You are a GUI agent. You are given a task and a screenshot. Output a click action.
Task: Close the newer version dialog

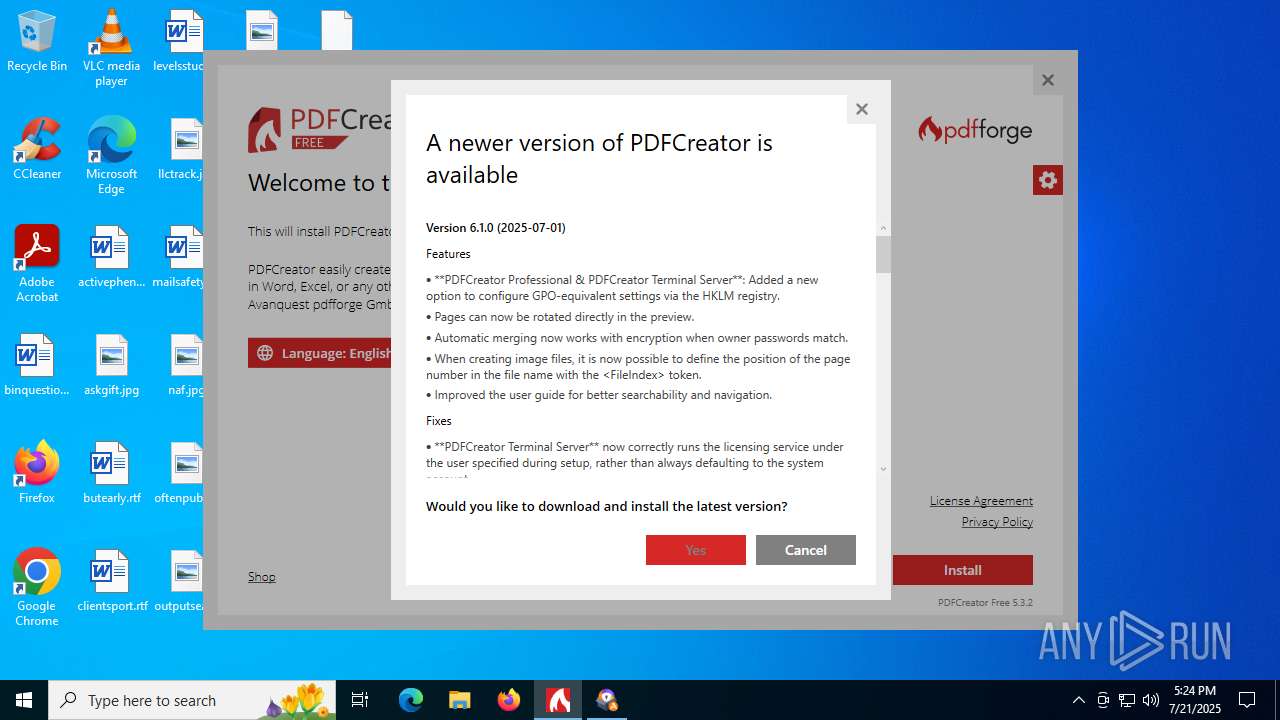tap(862, 109)
